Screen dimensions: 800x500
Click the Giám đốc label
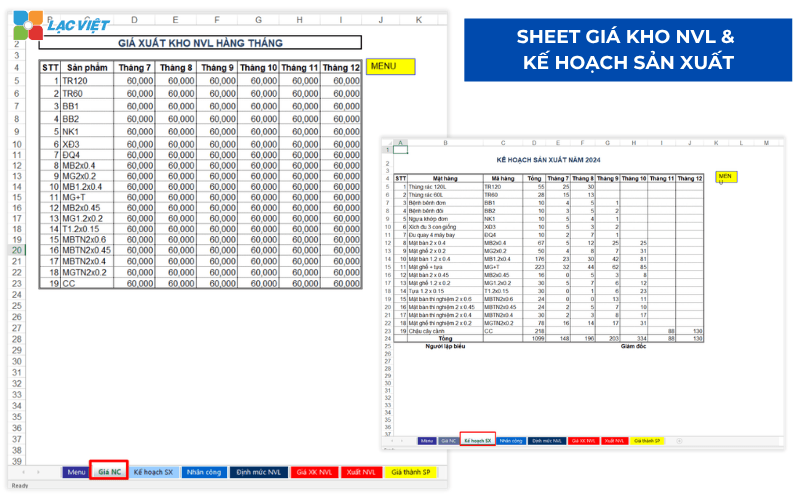(x=633, y=346)
